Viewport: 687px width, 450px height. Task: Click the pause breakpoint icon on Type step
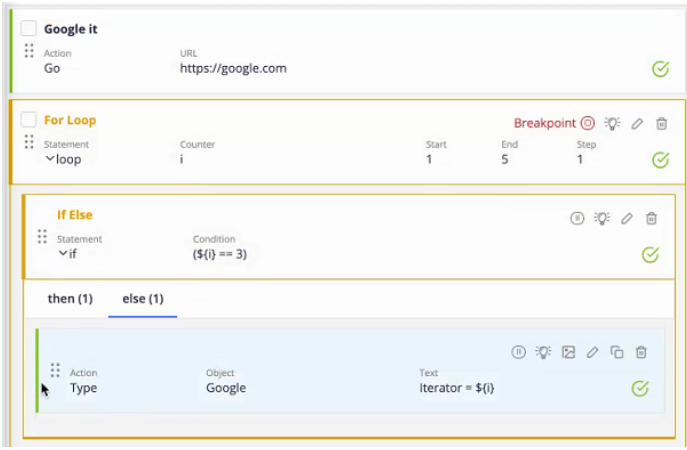pyautogui.click(x=518, y=352)
